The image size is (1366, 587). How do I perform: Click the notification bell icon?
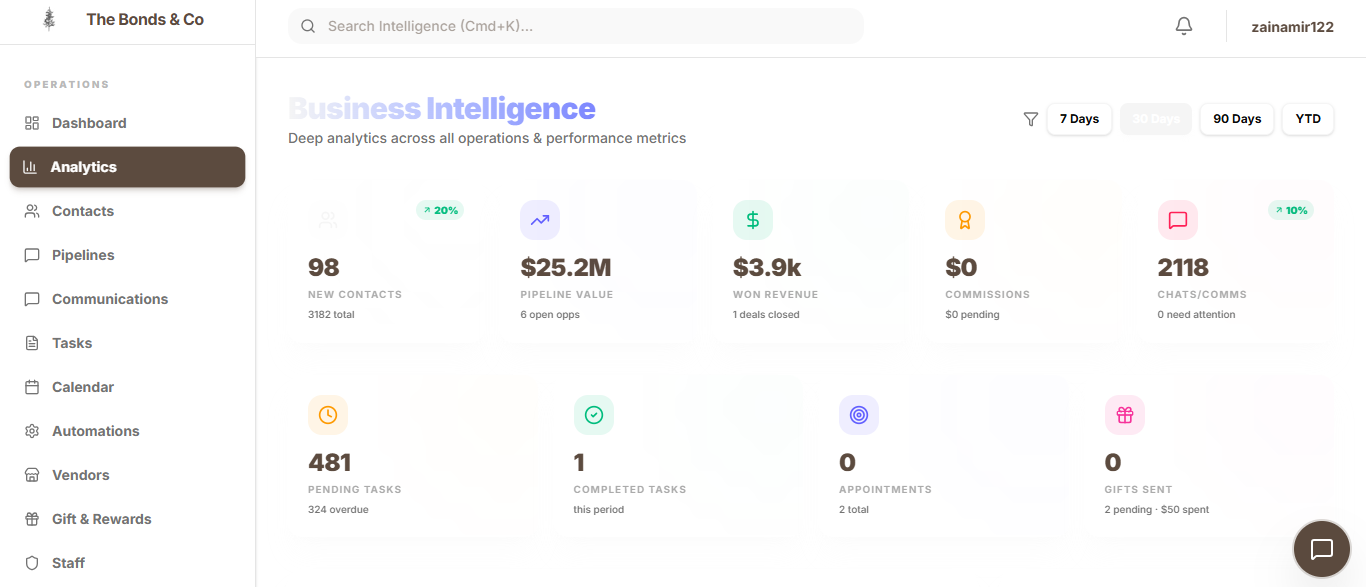1184,27
